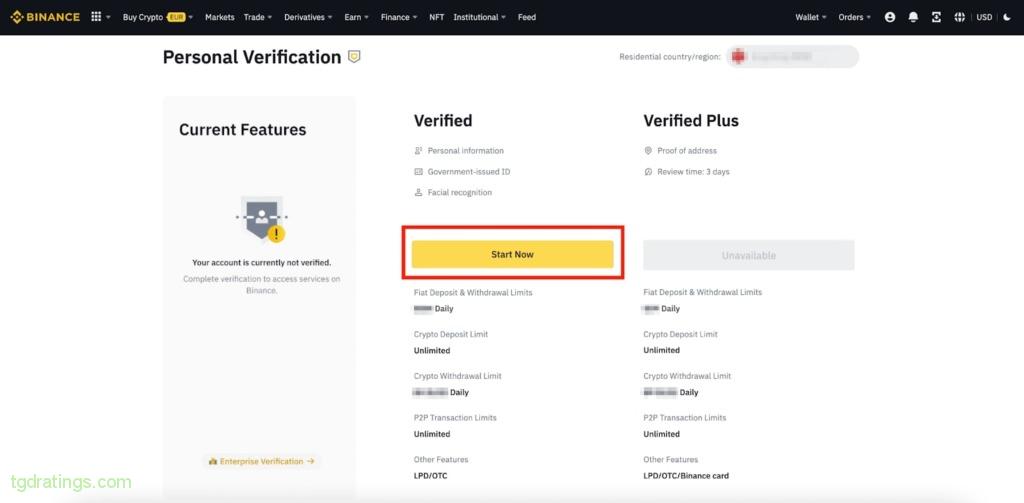The width and height of the screenshot is (1024, 503).
Task: Click 'LPD/OTC/Binance card' text
Action: 686,476
